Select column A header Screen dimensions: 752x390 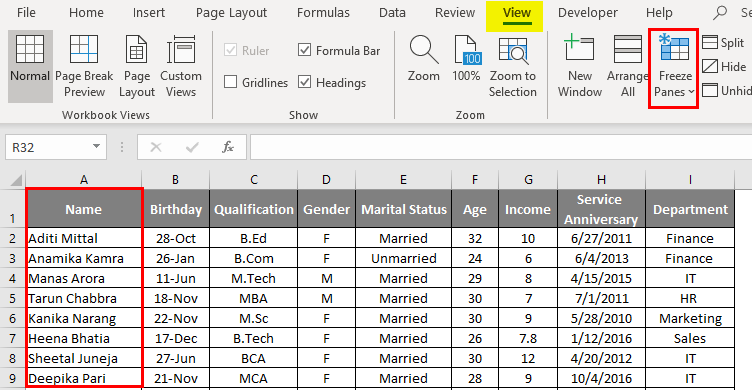pyautogui.click(x=84, y=180)
